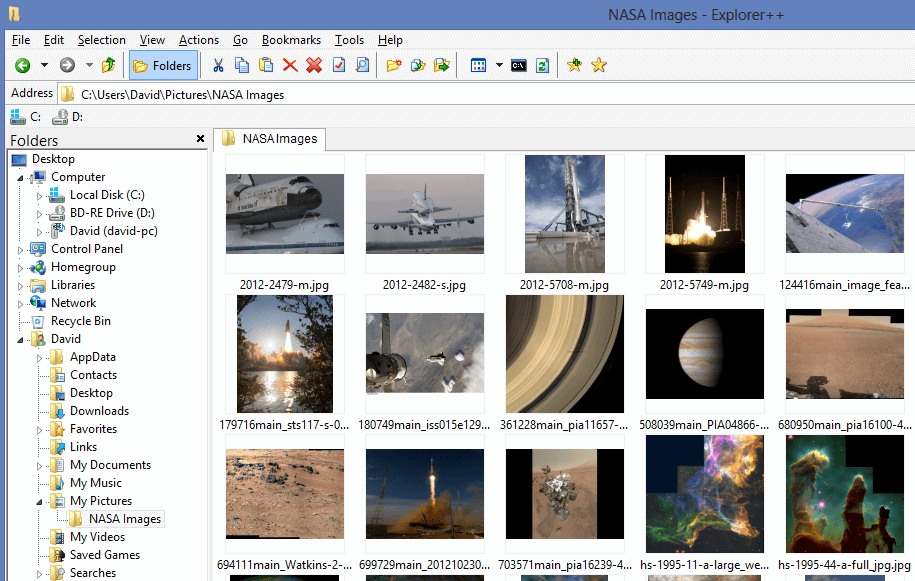This screenshot has height=581, width=915.
Task: Switch to drive C: in drives bar
Action: pos(26,117)
